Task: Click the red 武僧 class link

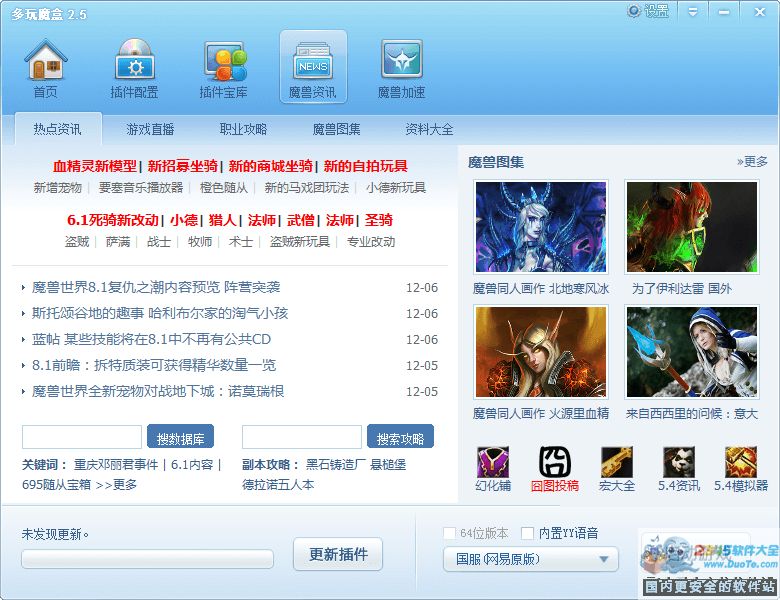Action: point(300,220)
